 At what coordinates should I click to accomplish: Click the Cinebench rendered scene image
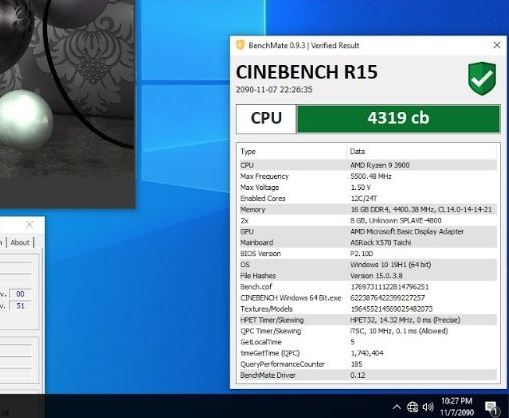(67, 103)
